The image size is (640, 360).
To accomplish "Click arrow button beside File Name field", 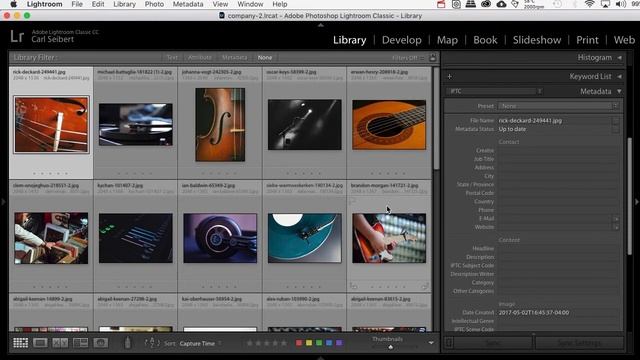I will [616, 120].
